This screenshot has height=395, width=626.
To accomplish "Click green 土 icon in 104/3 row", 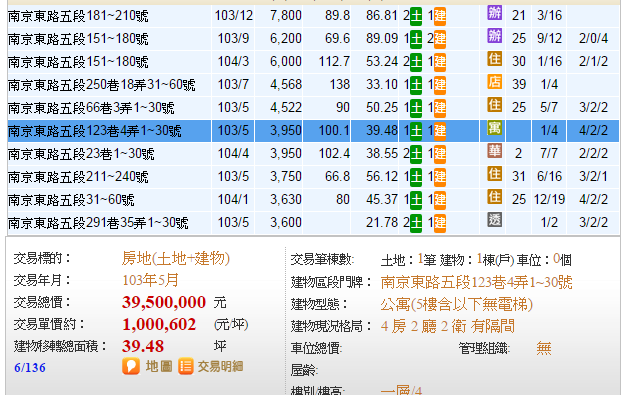I will (416, 62).
